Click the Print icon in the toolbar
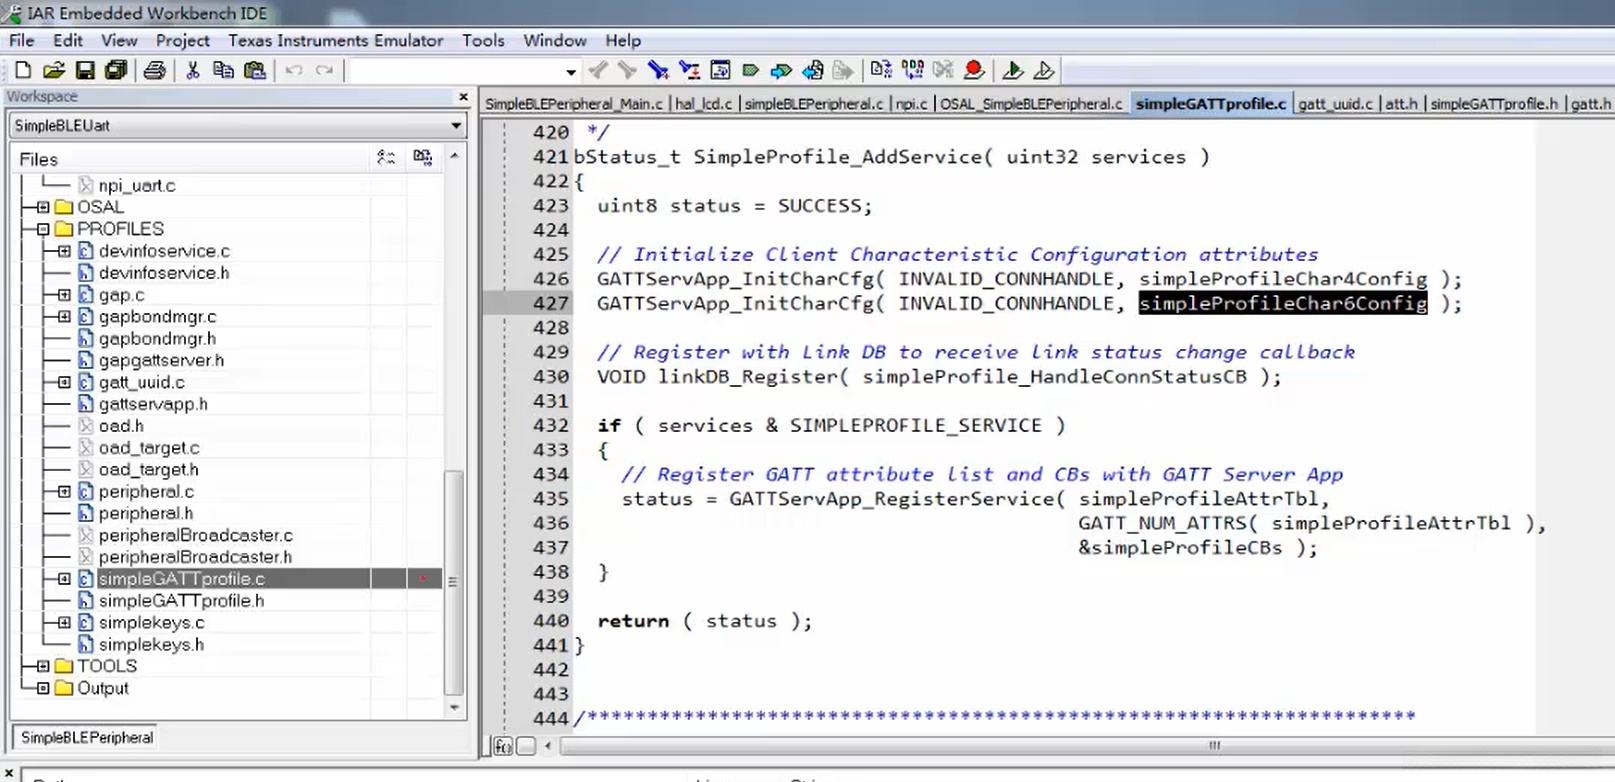 (x=154, y=70)
